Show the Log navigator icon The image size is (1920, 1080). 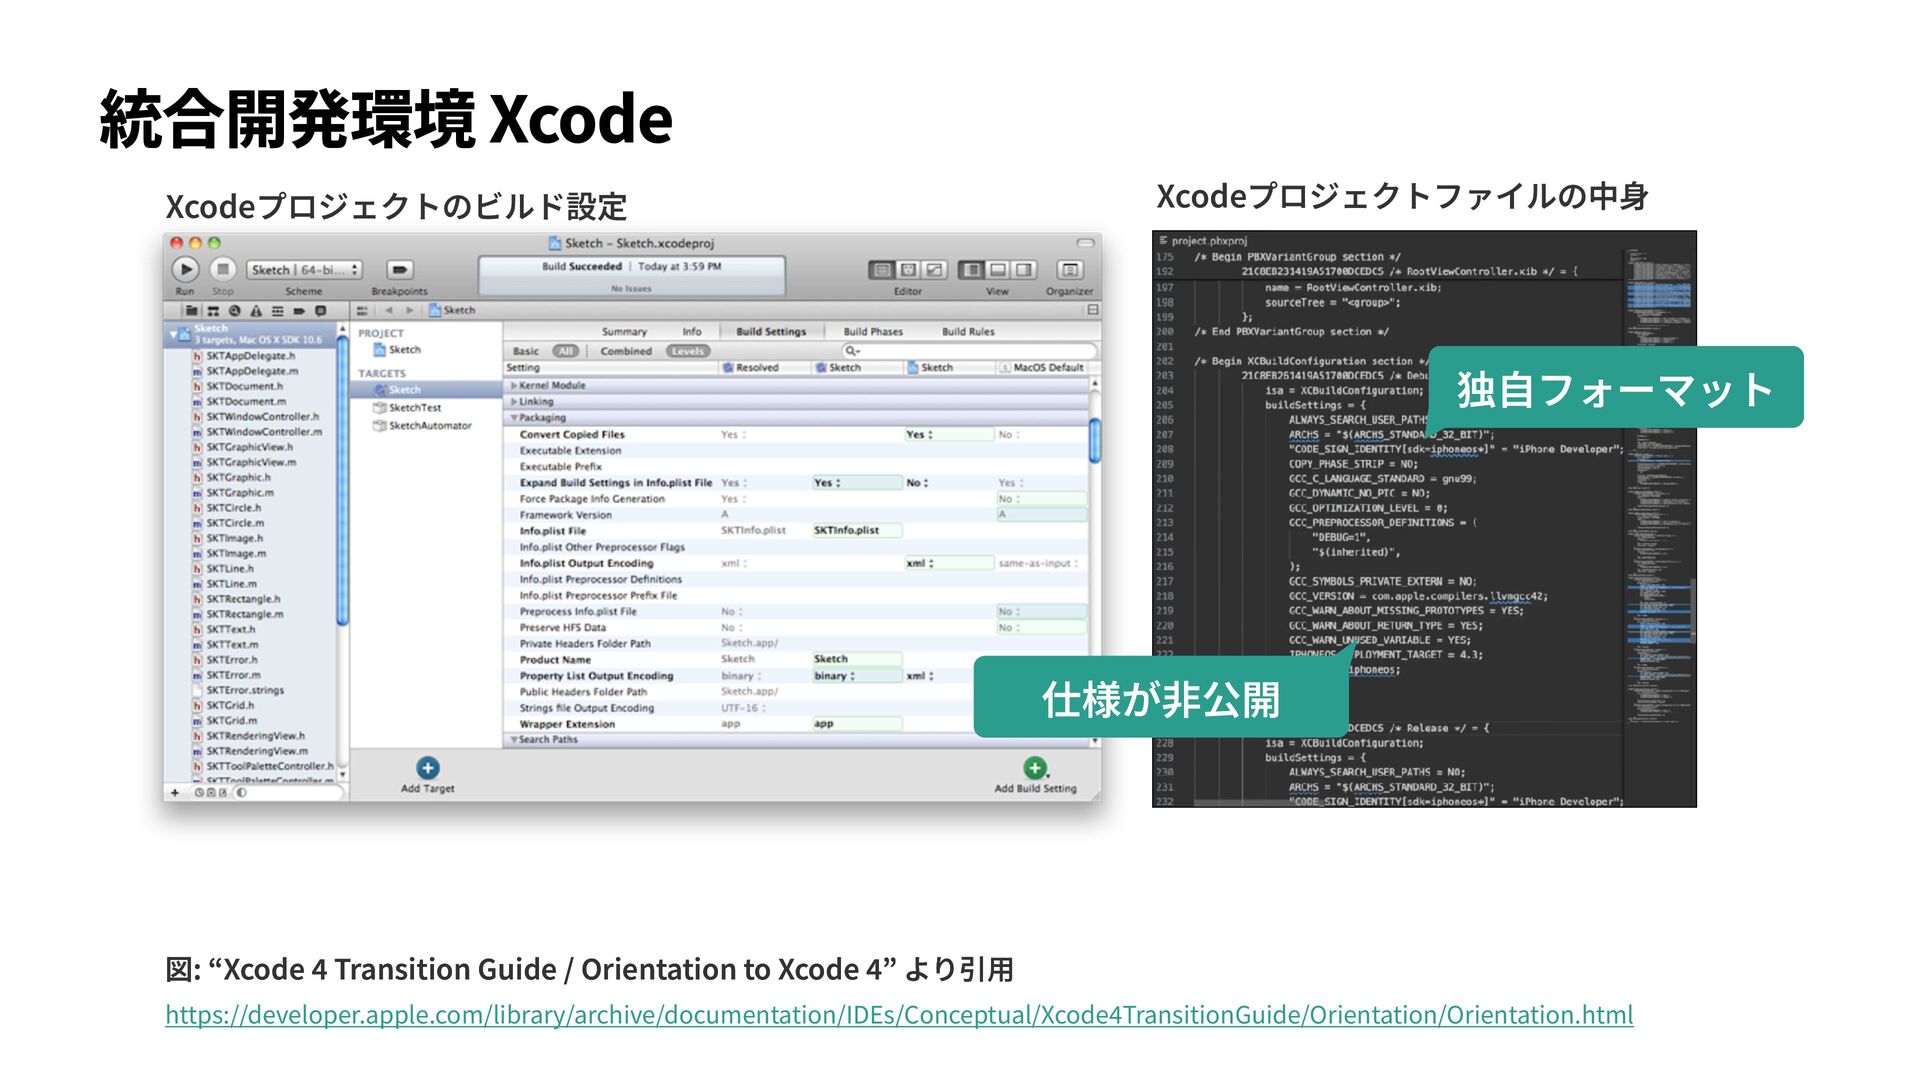click(321, 311)
